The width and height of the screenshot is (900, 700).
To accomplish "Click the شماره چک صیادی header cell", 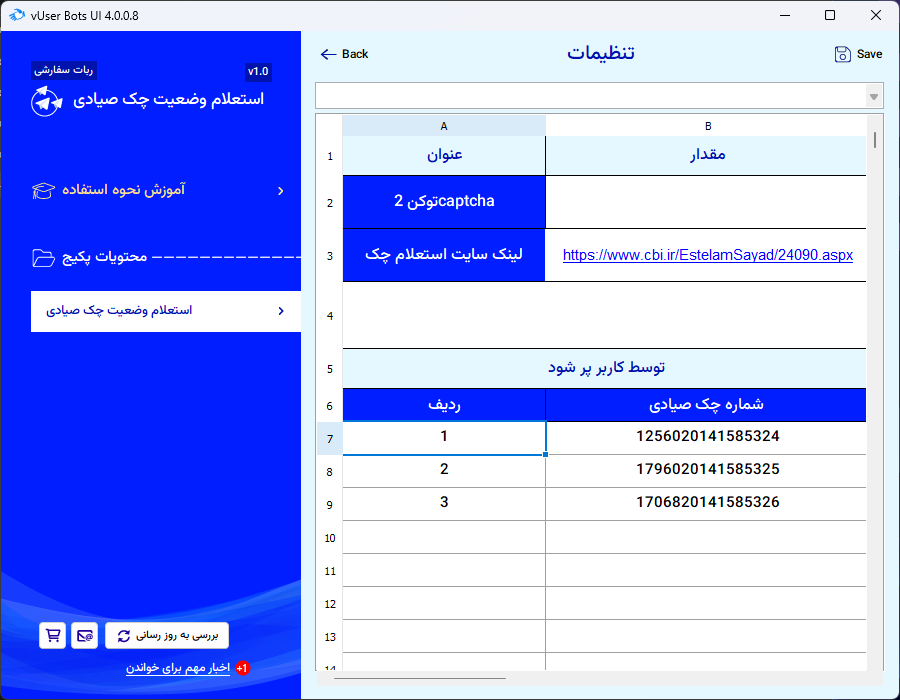I will (705, 405).
